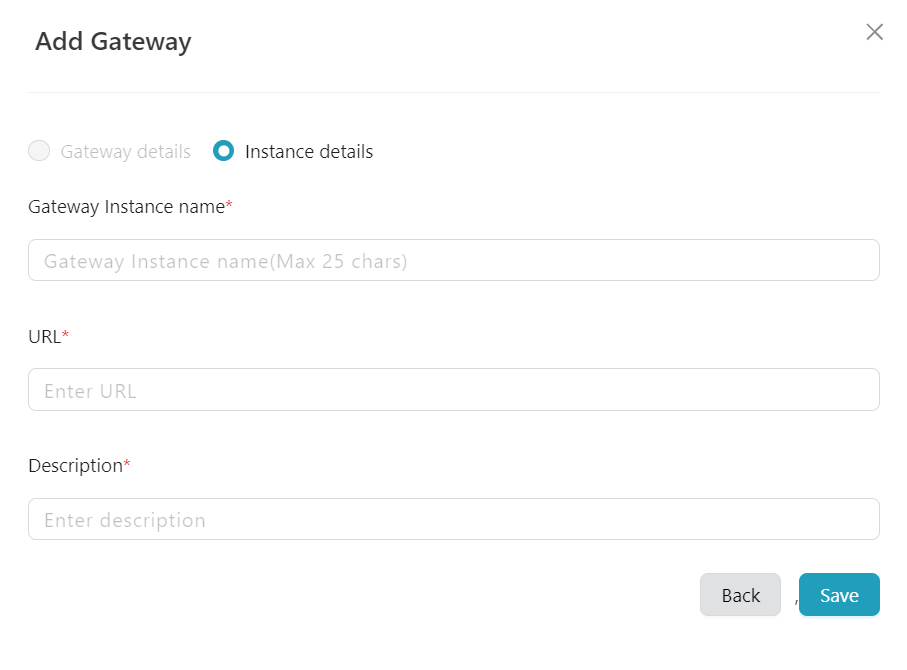Image resolution: width=907 pixels, height=670 pixels.
Task: Close the Add Gateway dialog
Action: click(875, 32)
